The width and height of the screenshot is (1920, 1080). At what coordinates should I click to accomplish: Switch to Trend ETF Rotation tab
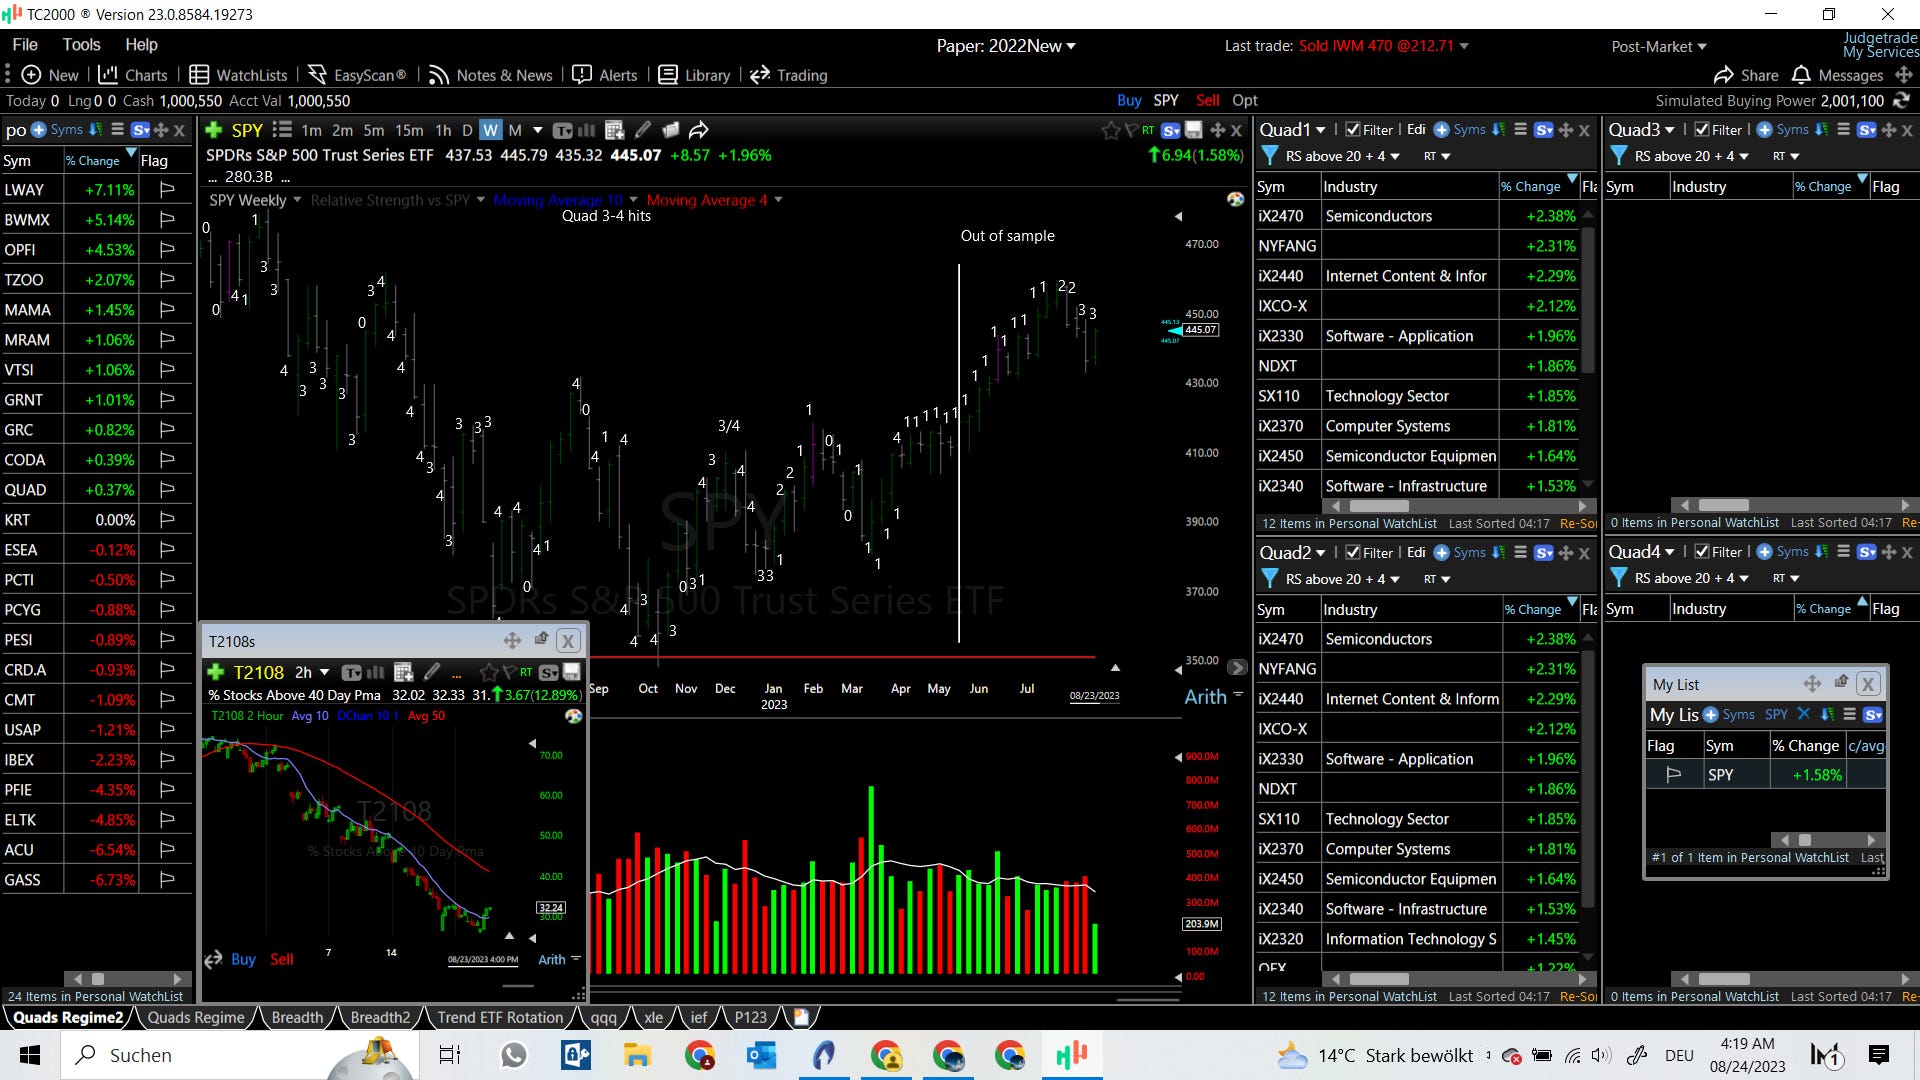pos(500,1017)
